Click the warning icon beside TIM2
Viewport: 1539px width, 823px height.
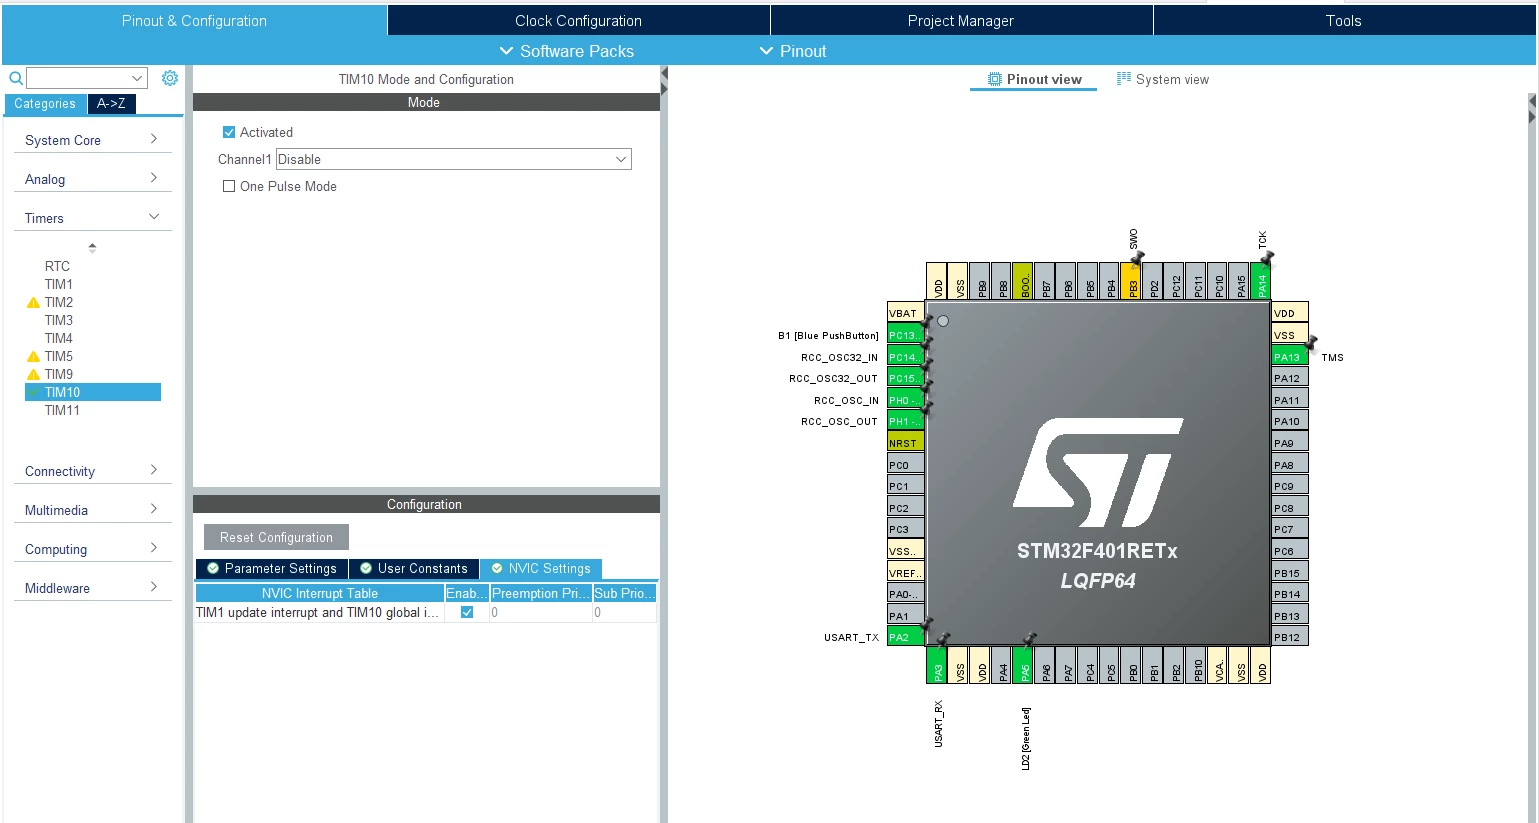[33, 302]
